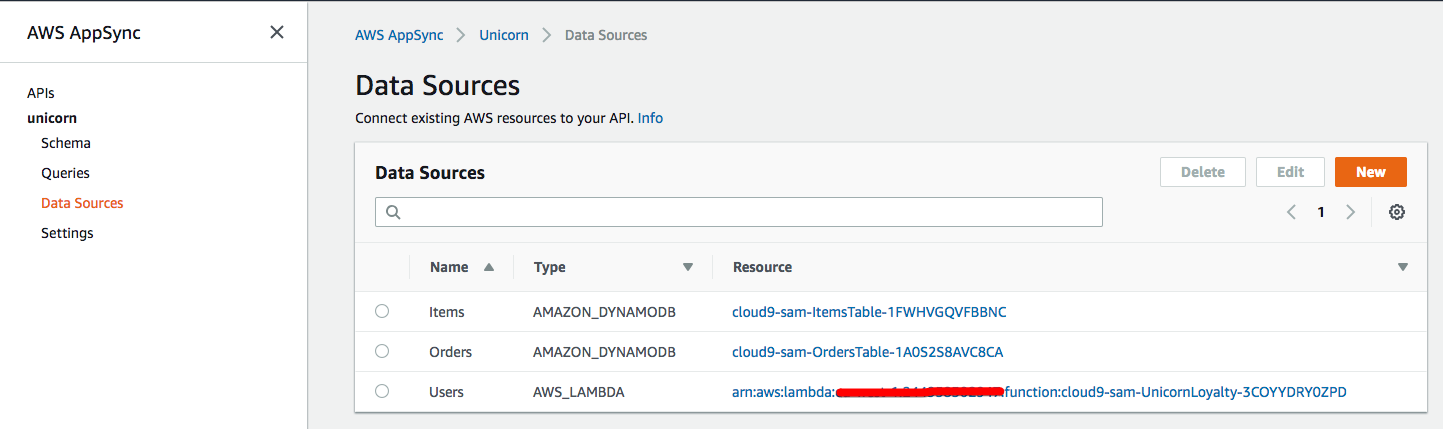Go to the Queries section

[x=65, y=173]
